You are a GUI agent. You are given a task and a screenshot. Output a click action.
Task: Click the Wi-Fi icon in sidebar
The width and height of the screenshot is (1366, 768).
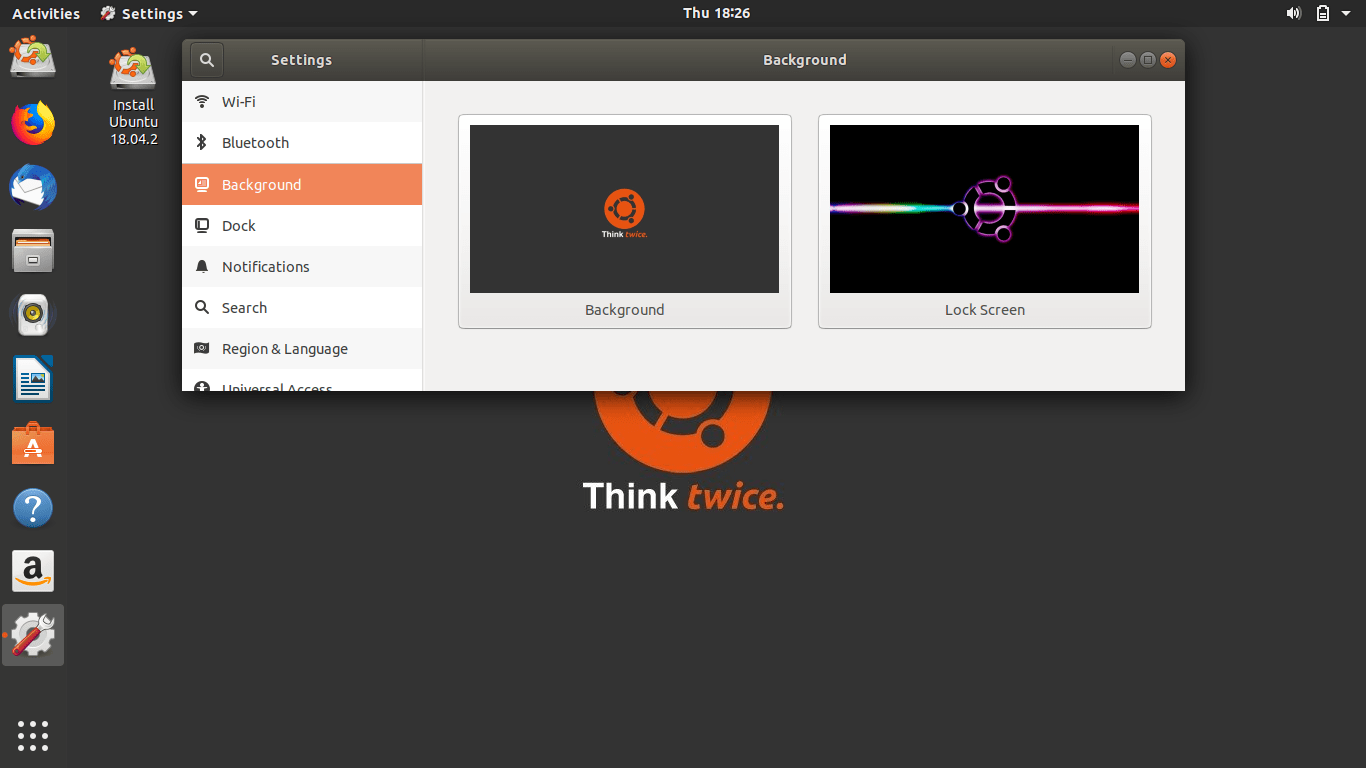pos(202,102)
